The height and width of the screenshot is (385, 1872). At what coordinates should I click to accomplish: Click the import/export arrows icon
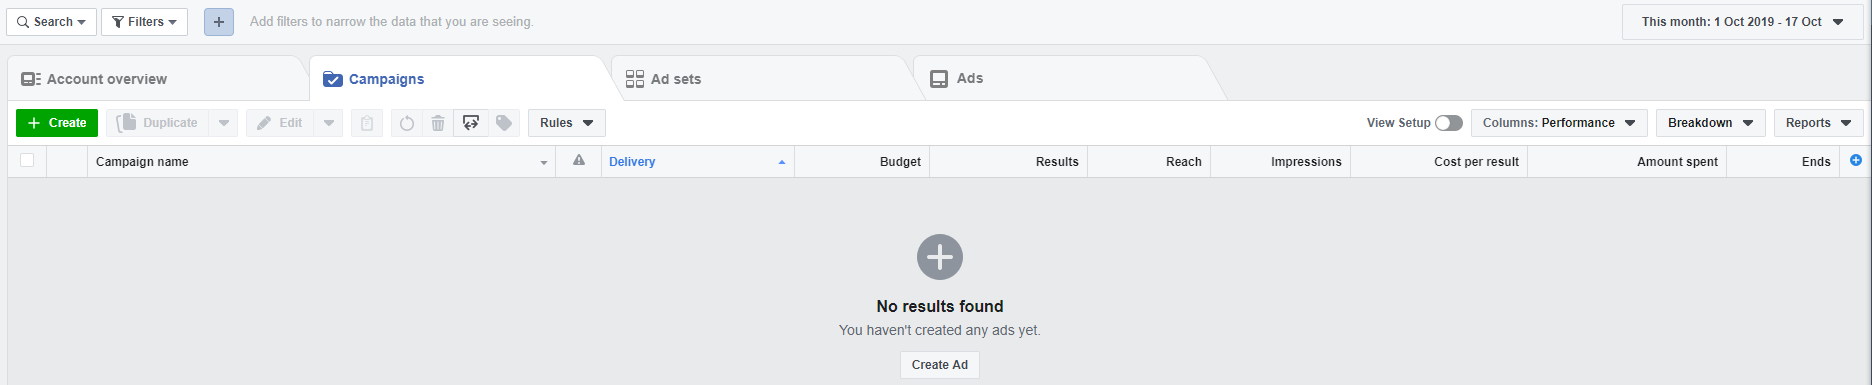click(x=471, y=123)
